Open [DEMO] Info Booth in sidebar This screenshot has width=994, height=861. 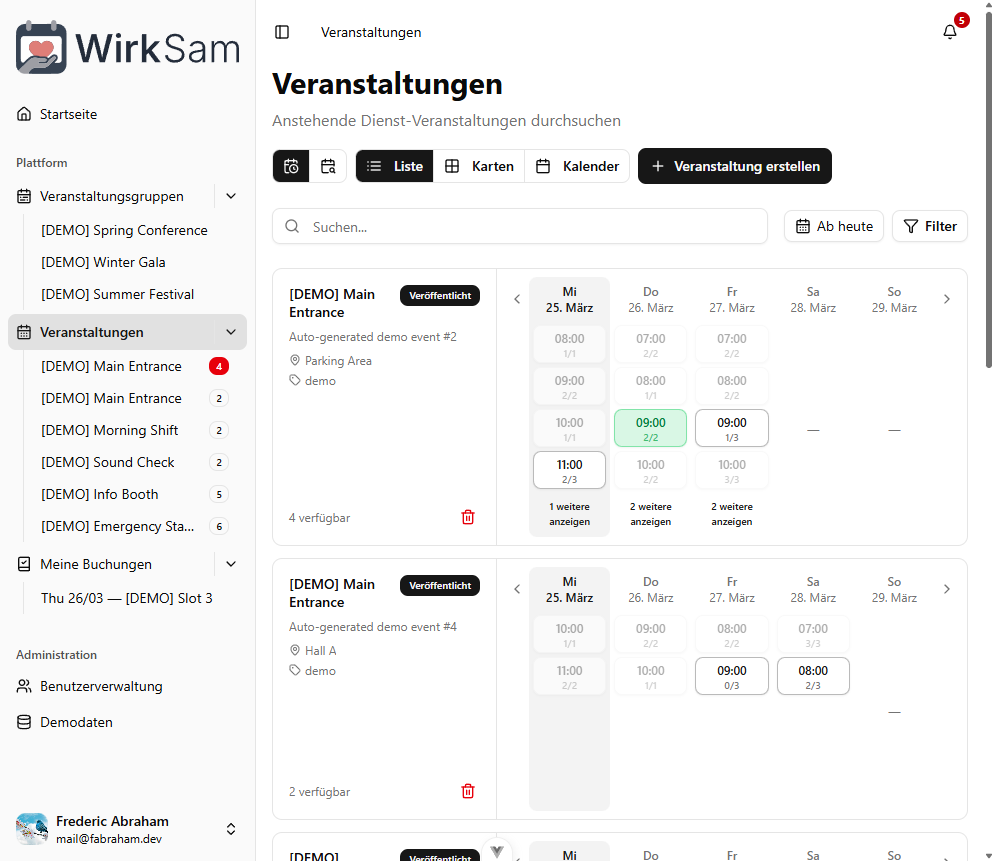point(134,495)
